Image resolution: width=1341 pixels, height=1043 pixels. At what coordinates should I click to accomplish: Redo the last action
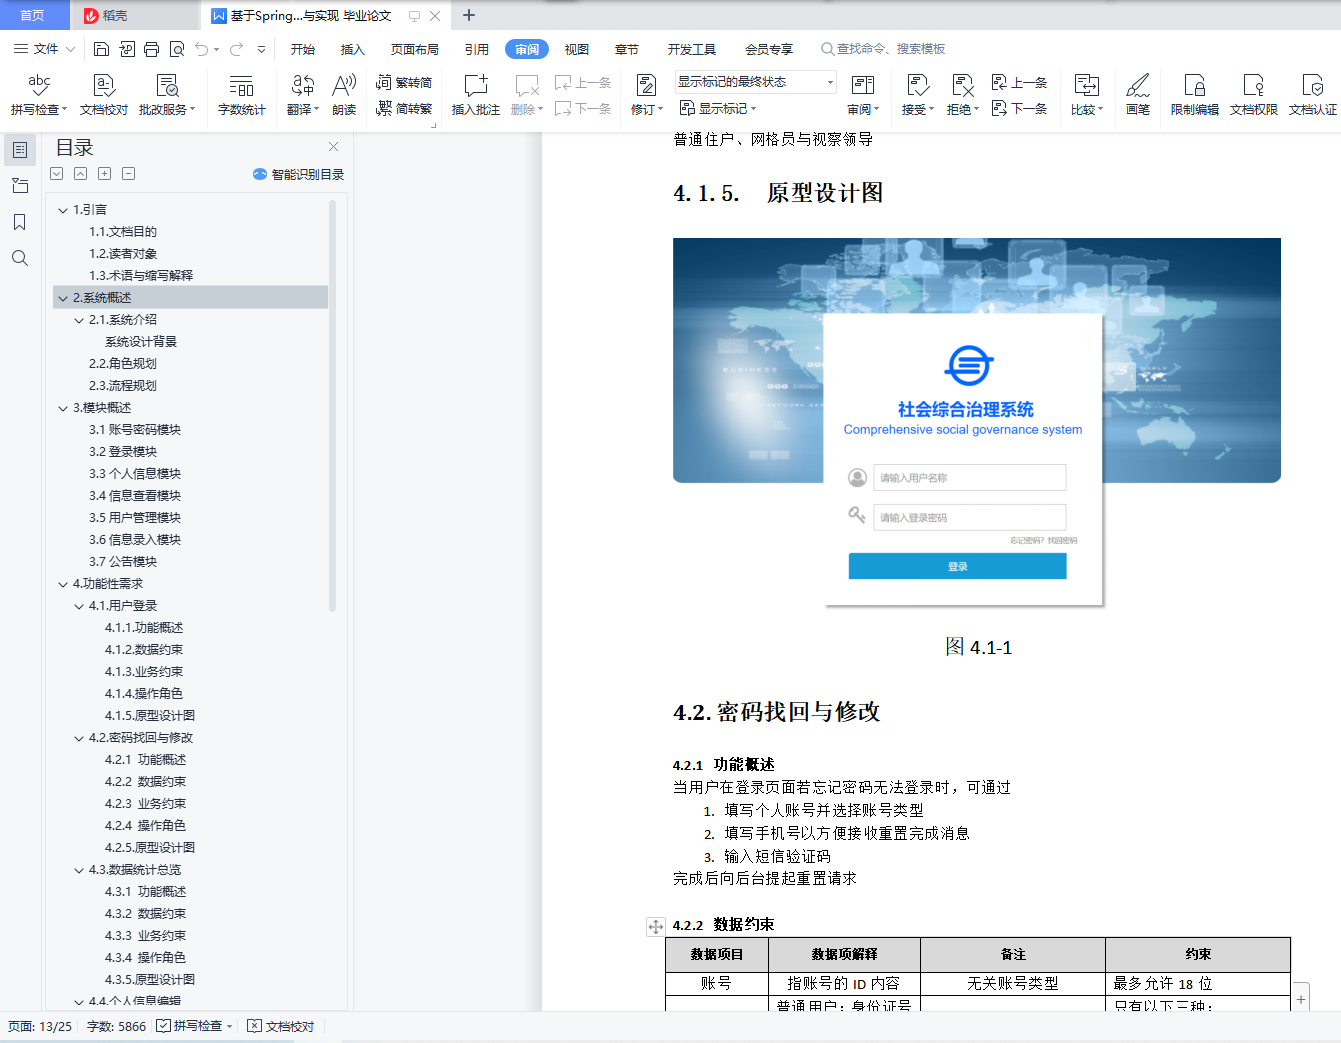236,49
